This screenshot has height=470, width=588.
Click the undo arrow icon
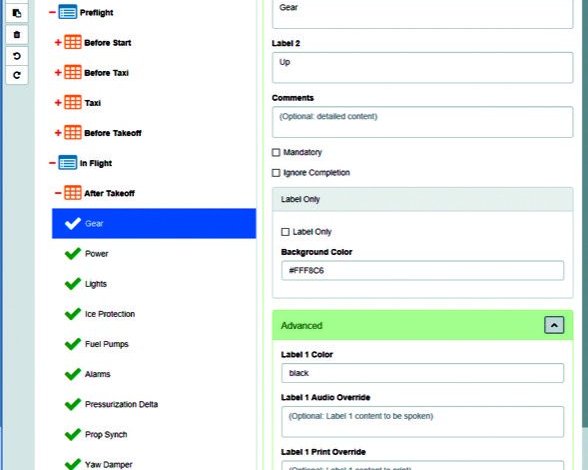point(16,56)
